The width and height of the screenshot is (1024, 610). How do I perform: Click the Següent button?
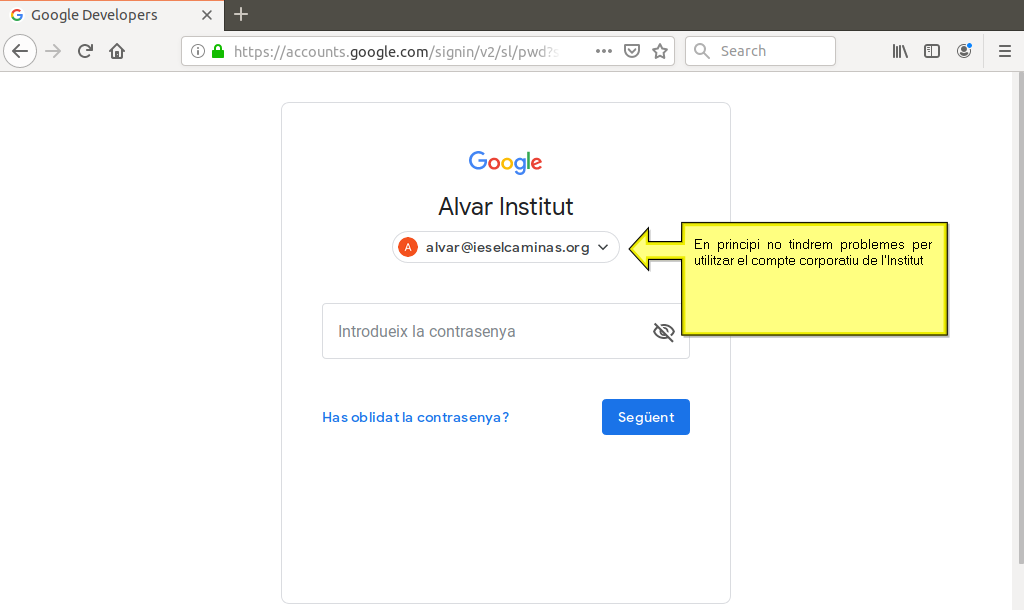point(646,417)
